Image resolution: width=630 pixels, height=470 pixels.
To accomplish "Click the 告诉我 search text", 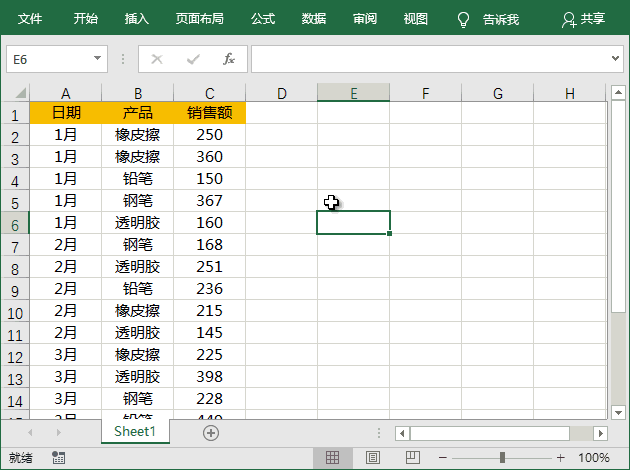I will pyautogui.click(x=501, y=19).
